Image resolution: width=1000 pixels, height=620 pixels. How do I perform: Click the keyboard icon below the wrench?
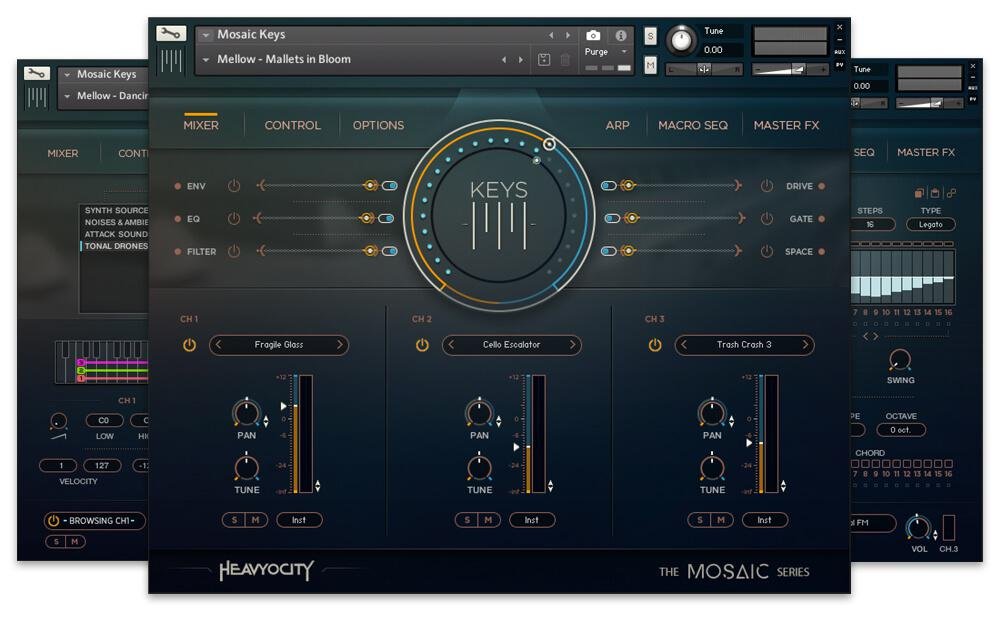point(170,62)
